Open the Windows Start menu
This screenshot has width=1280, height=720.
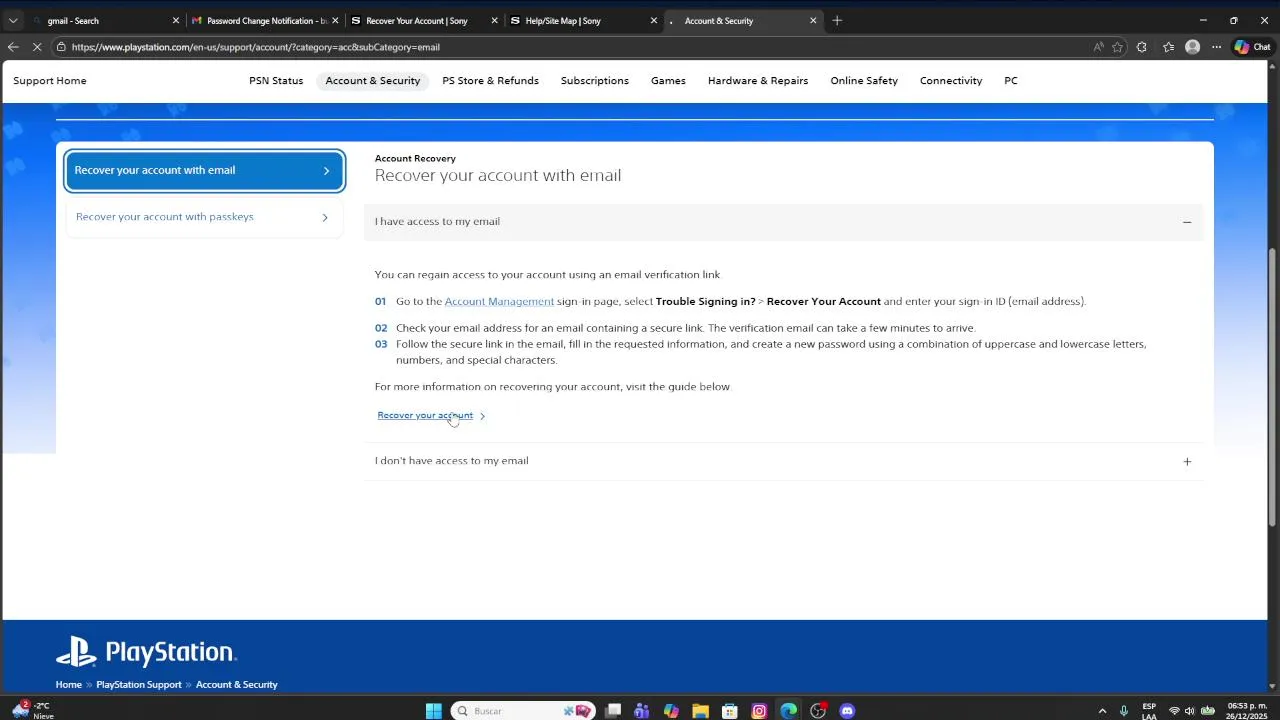tap(433, 711)
